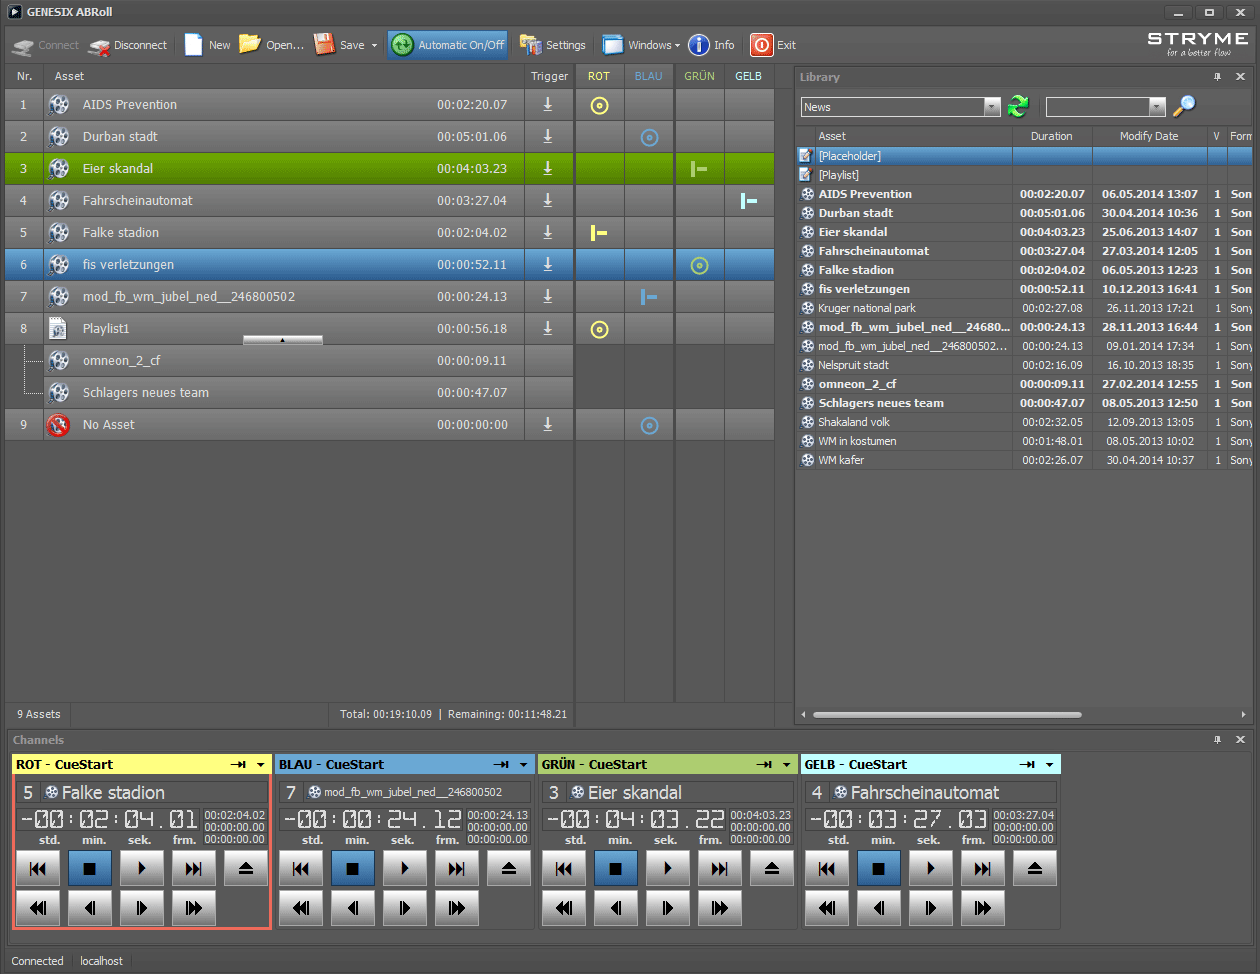
Task: Toggle ROT channel marker for AIDS Prevention
Action: tap(599, 105)
